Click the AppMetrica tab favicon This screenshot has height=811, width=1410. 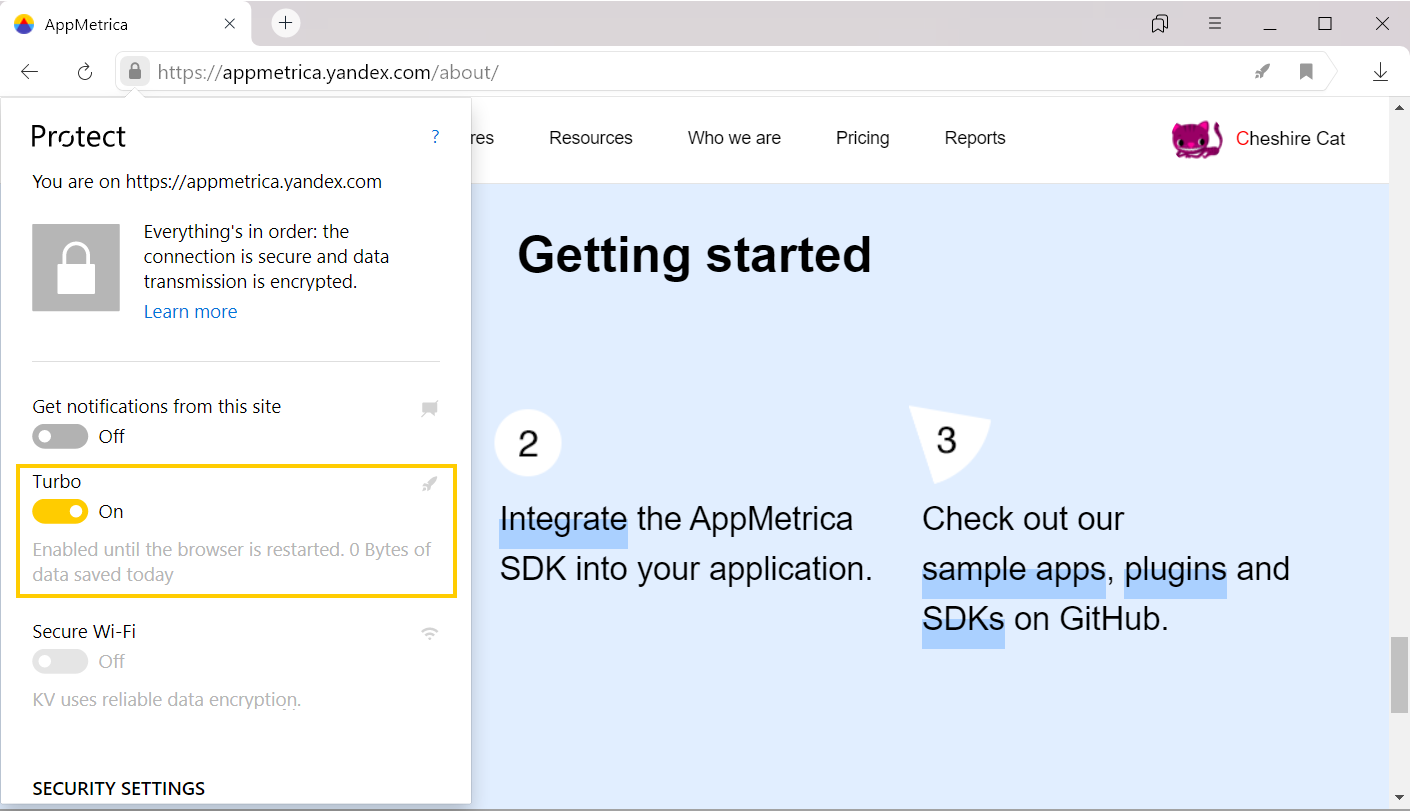(x=24, y=24)
